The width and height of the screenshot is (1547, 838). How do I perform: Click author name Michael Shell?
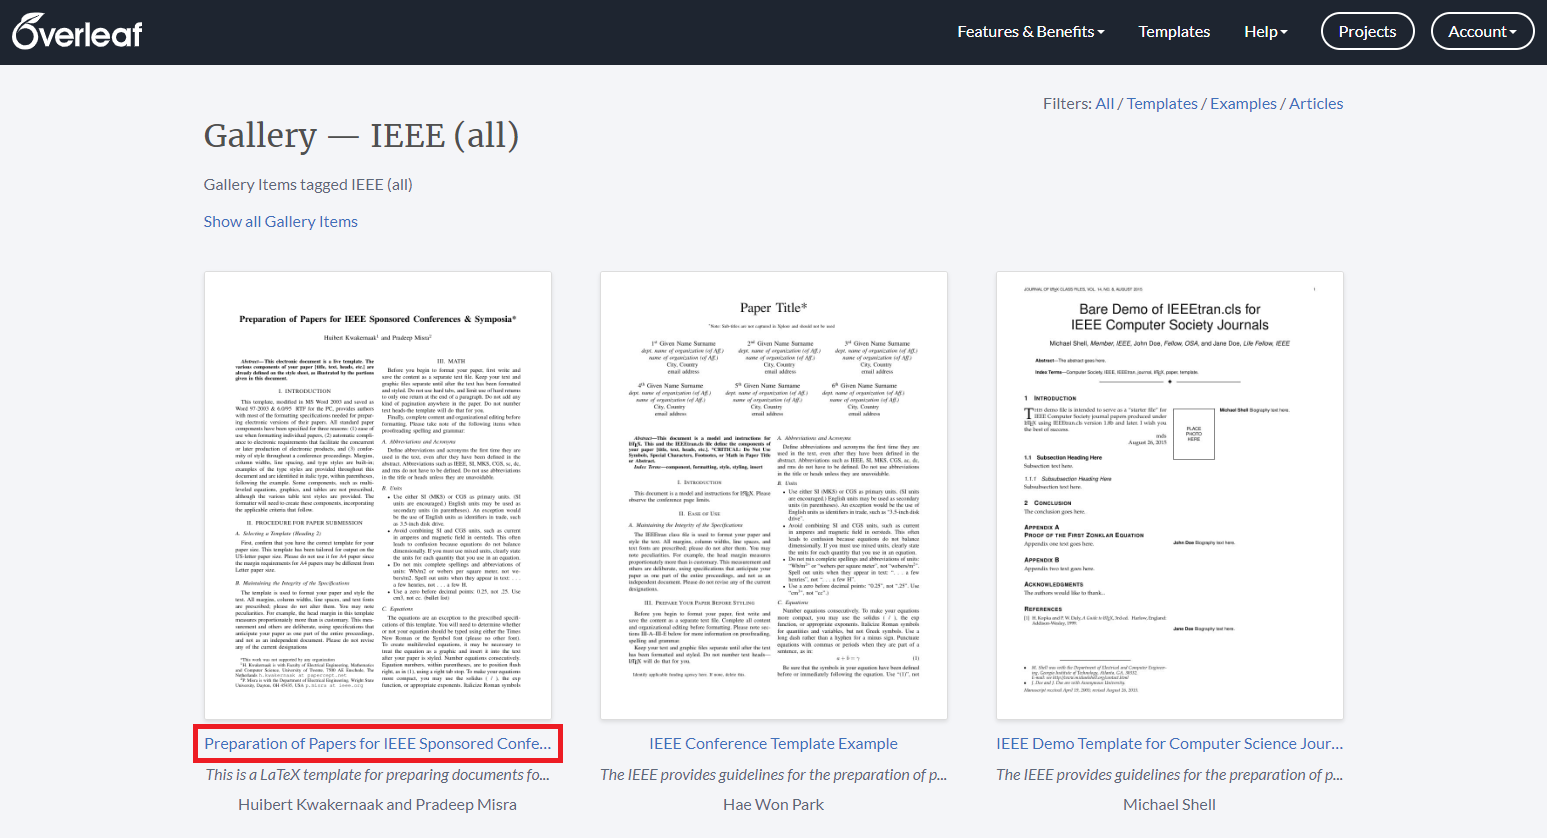pyautogui.click(x=1170, y=805)
